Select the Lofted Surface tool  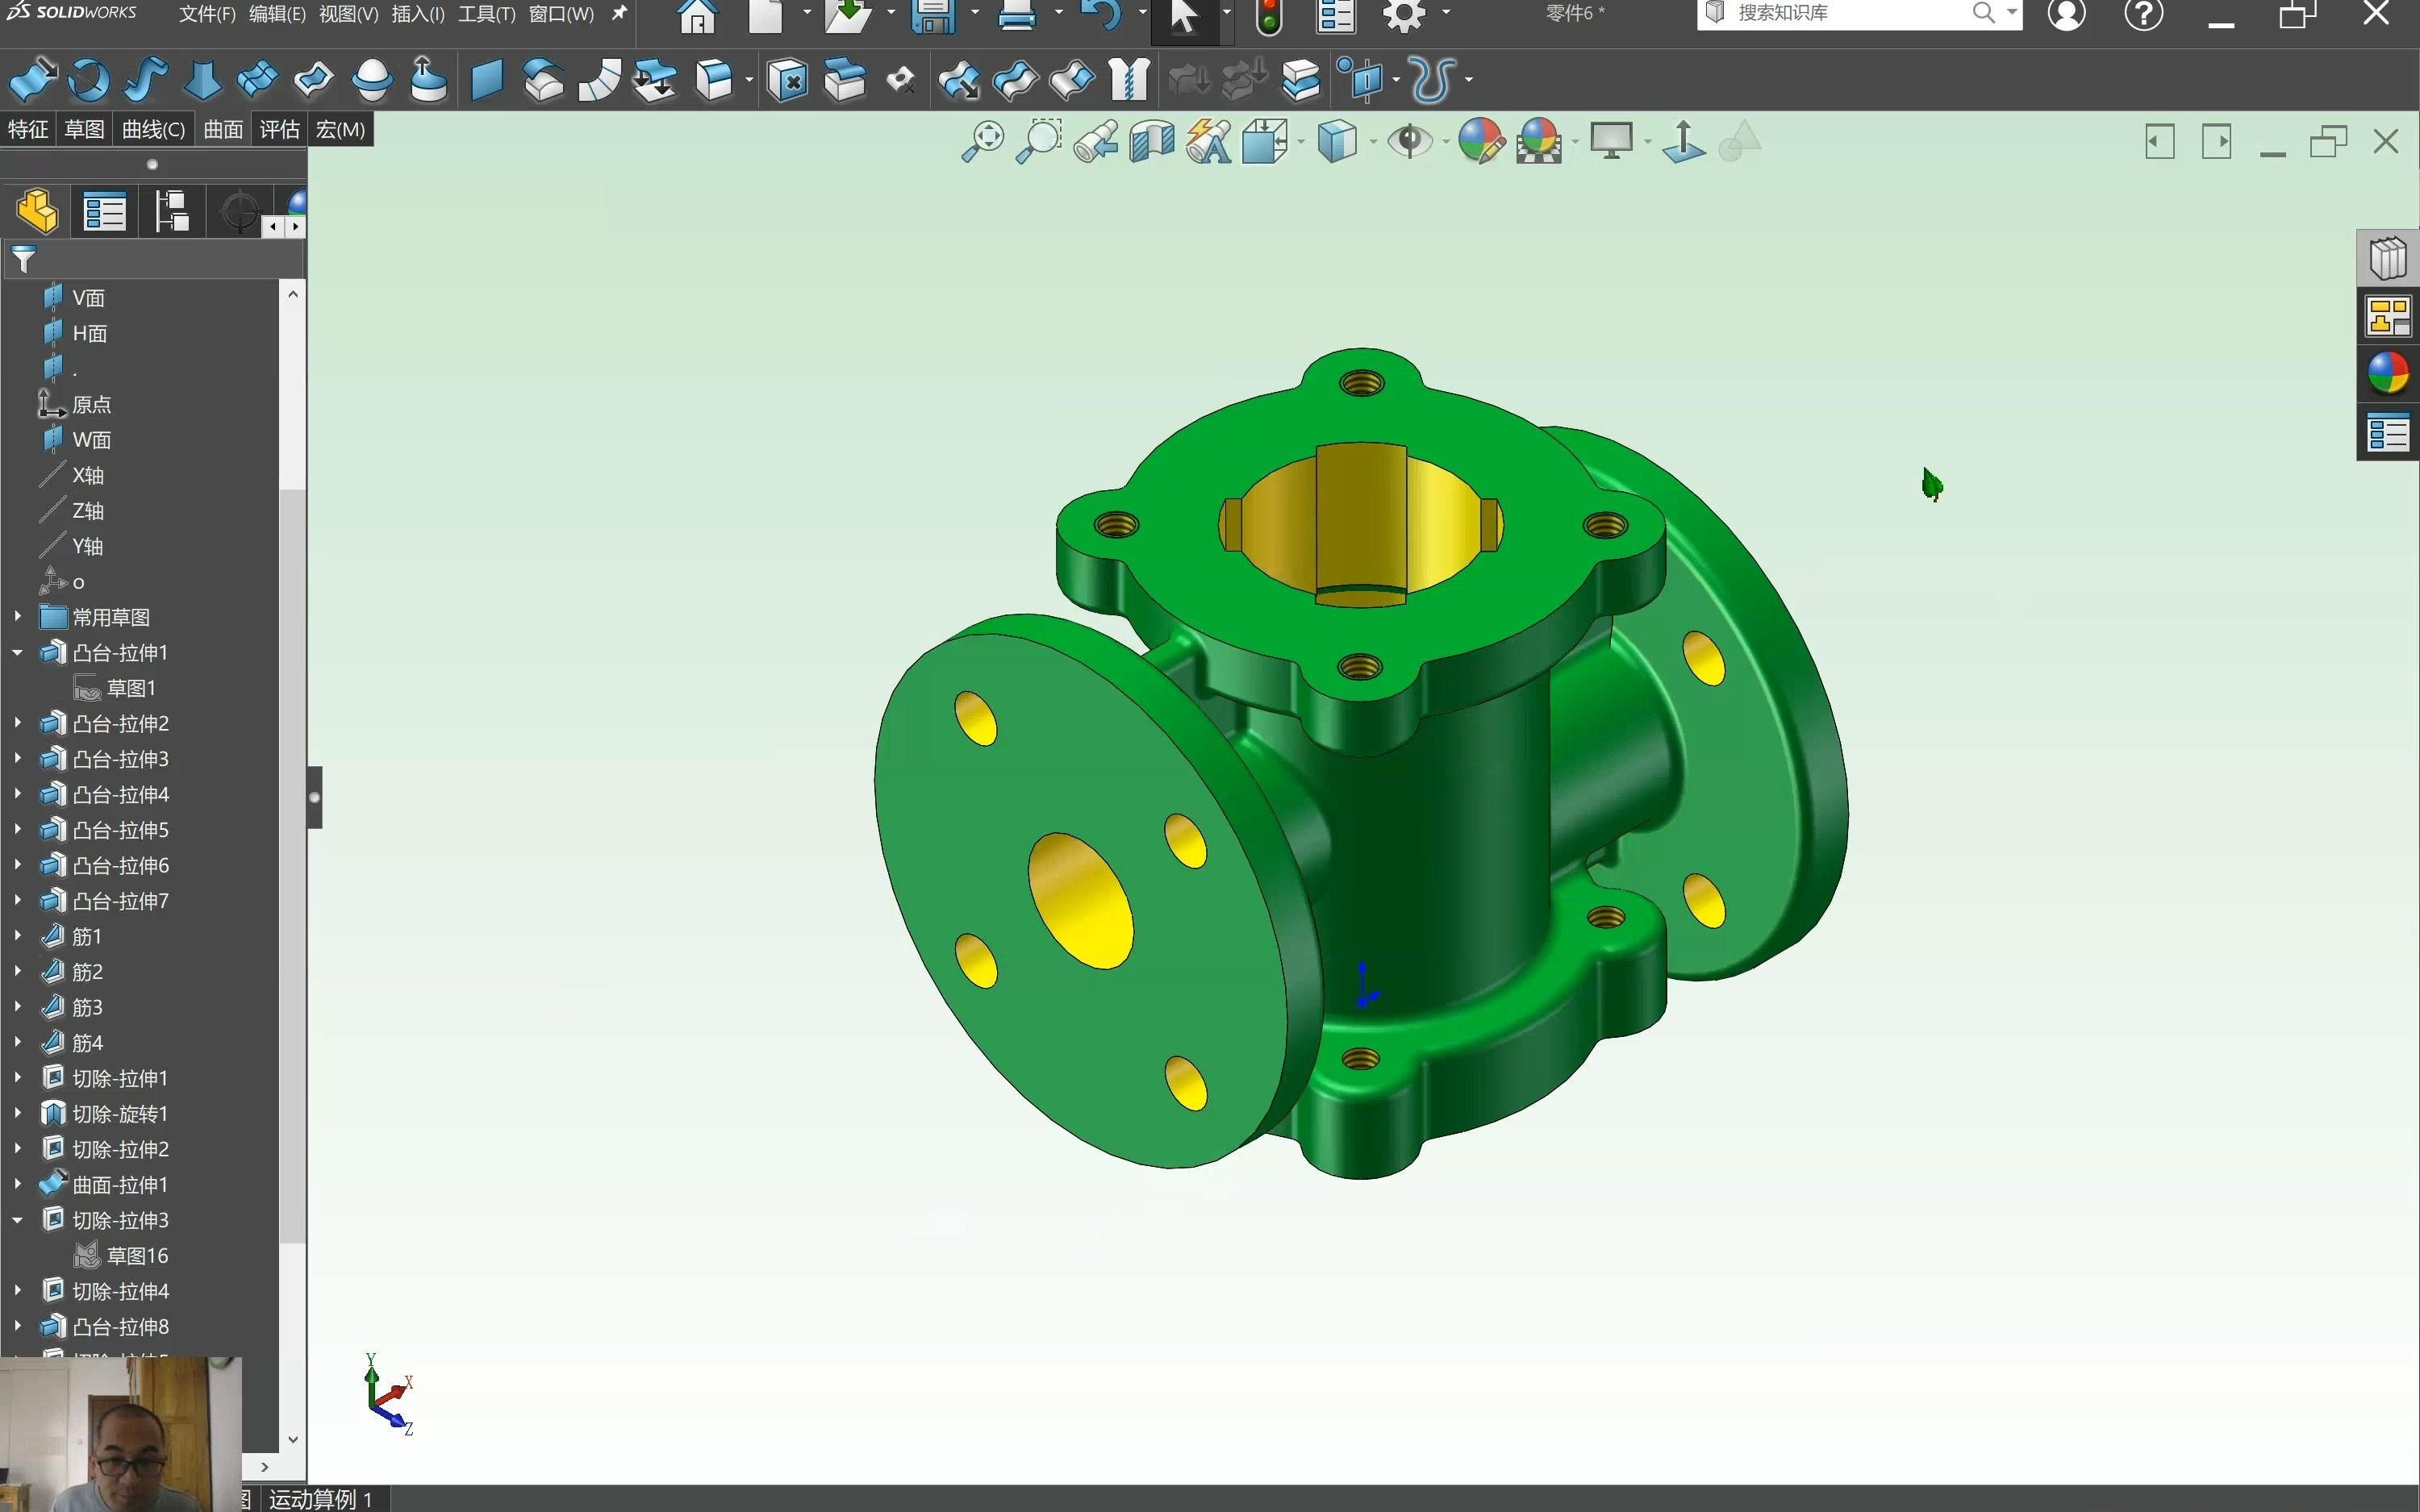coord(202,80)
